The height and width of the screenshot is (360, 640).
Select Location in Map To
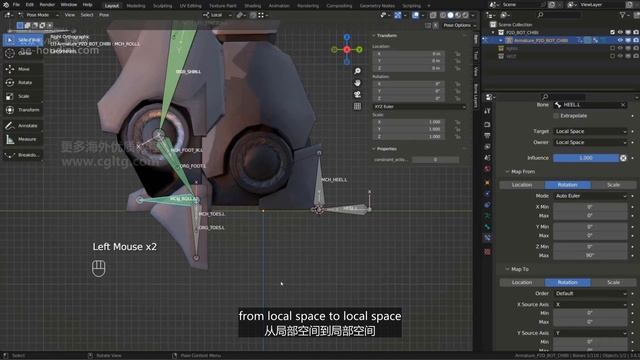click(522, 282)
